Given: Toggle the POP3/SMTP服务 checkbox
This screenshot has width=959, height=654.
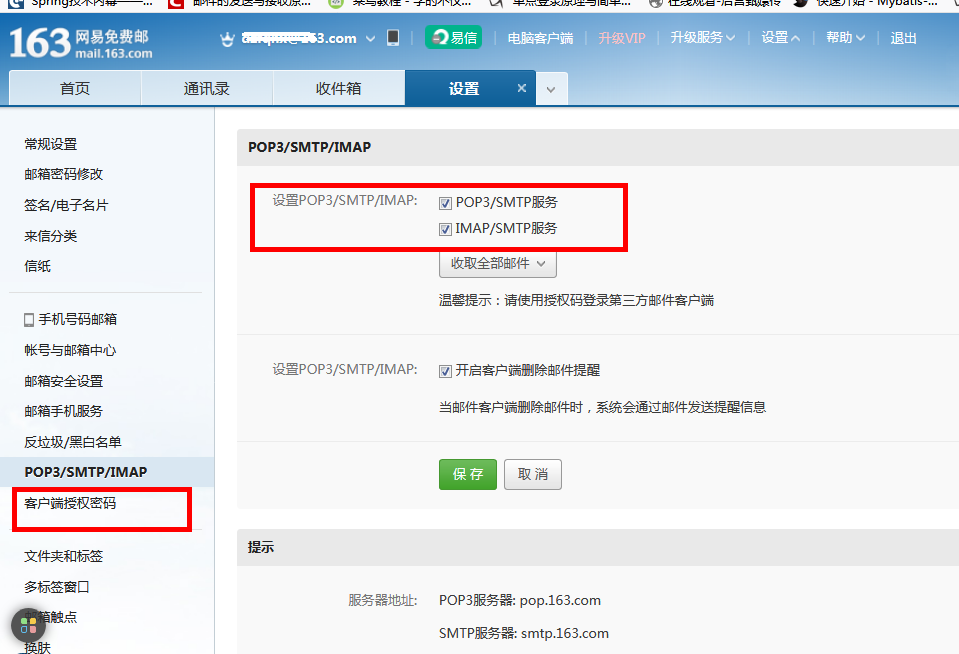Looking at the screenshot, I should click(x=445, y=203).
